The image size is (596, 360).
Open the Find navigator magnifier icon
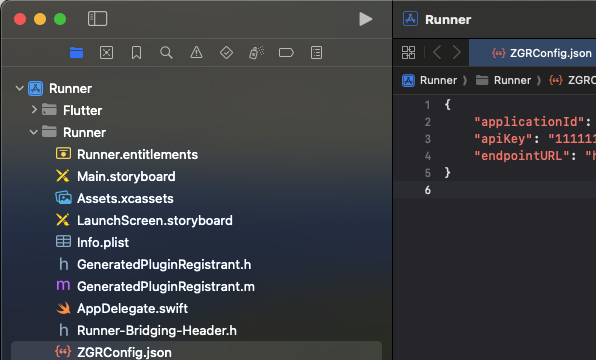[166, 52]
